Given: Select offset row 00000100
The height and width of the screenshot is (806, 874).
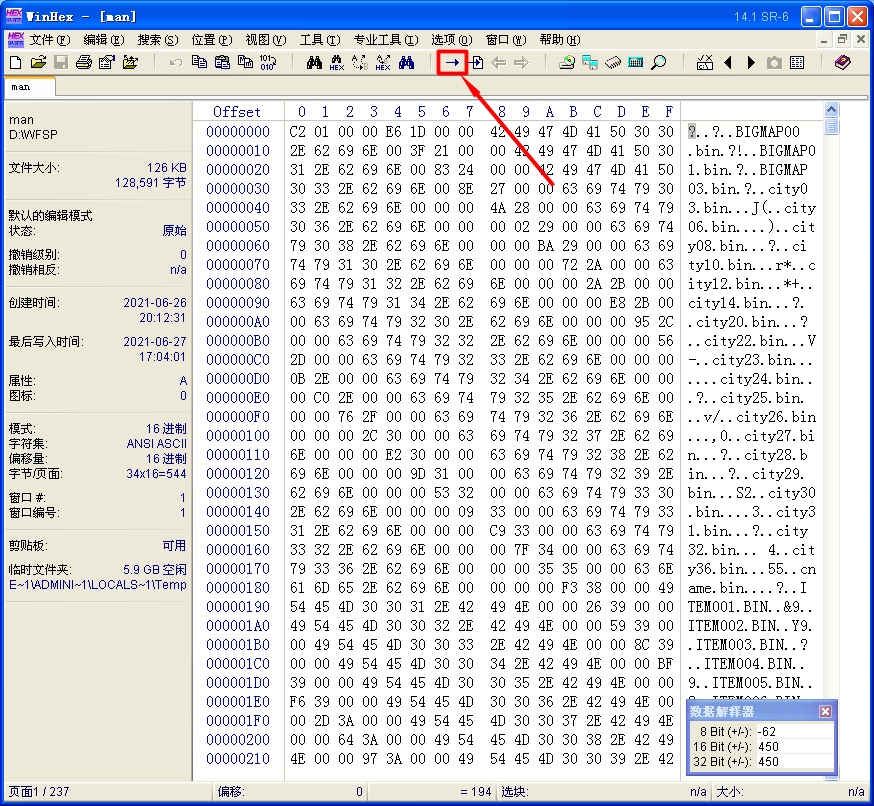Looking at the screenshot, I should 238,436.
